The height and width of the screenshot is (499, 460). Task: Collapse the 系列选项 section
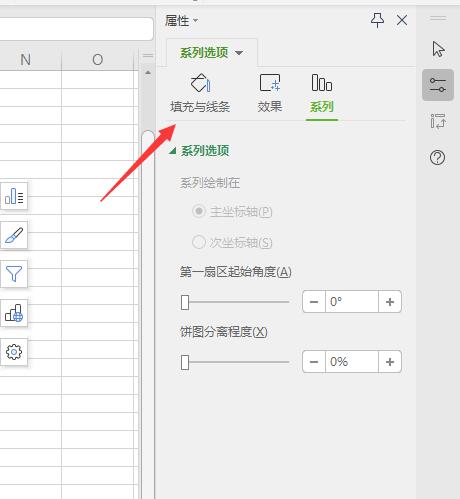172,151
